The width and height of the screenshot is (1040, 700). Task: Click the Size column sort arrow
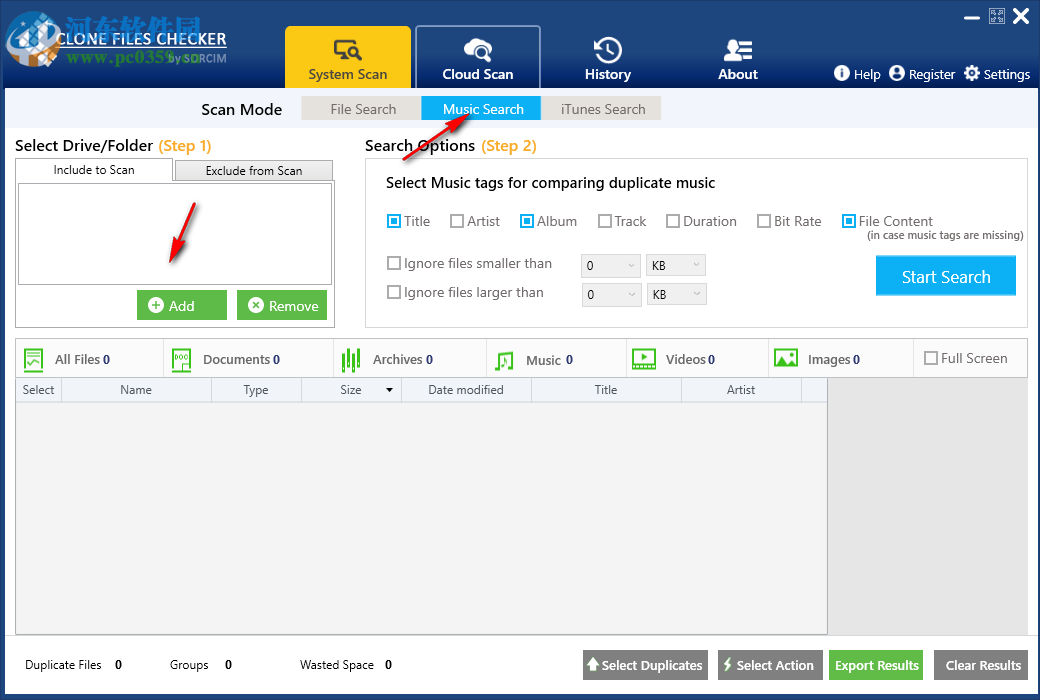point(389,390)
